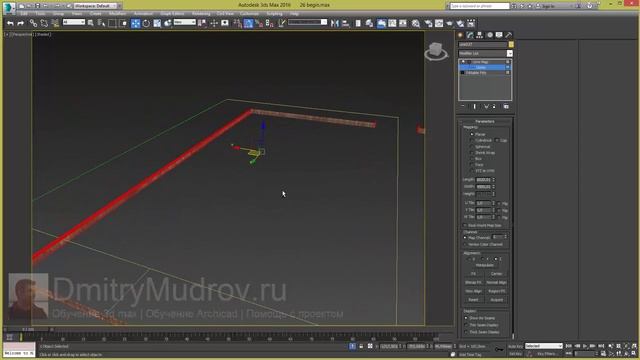Activate the Select and Move tool
Viewport: 640px width, 360px height.
(x=136, y=24)
